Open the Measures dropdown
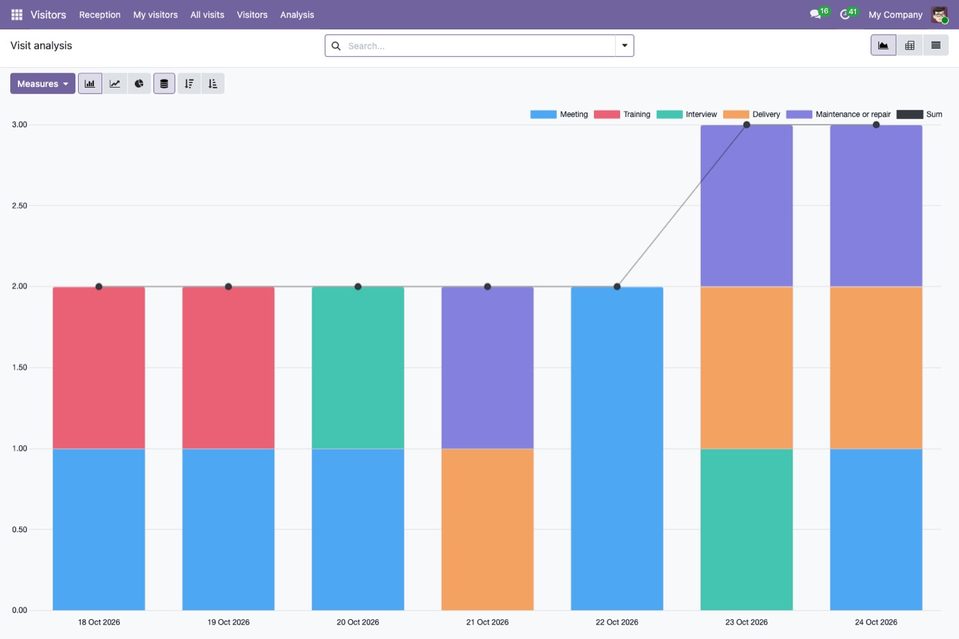Image resolution: width=959 pixels, height=639 pixels. tap(43, 84)
